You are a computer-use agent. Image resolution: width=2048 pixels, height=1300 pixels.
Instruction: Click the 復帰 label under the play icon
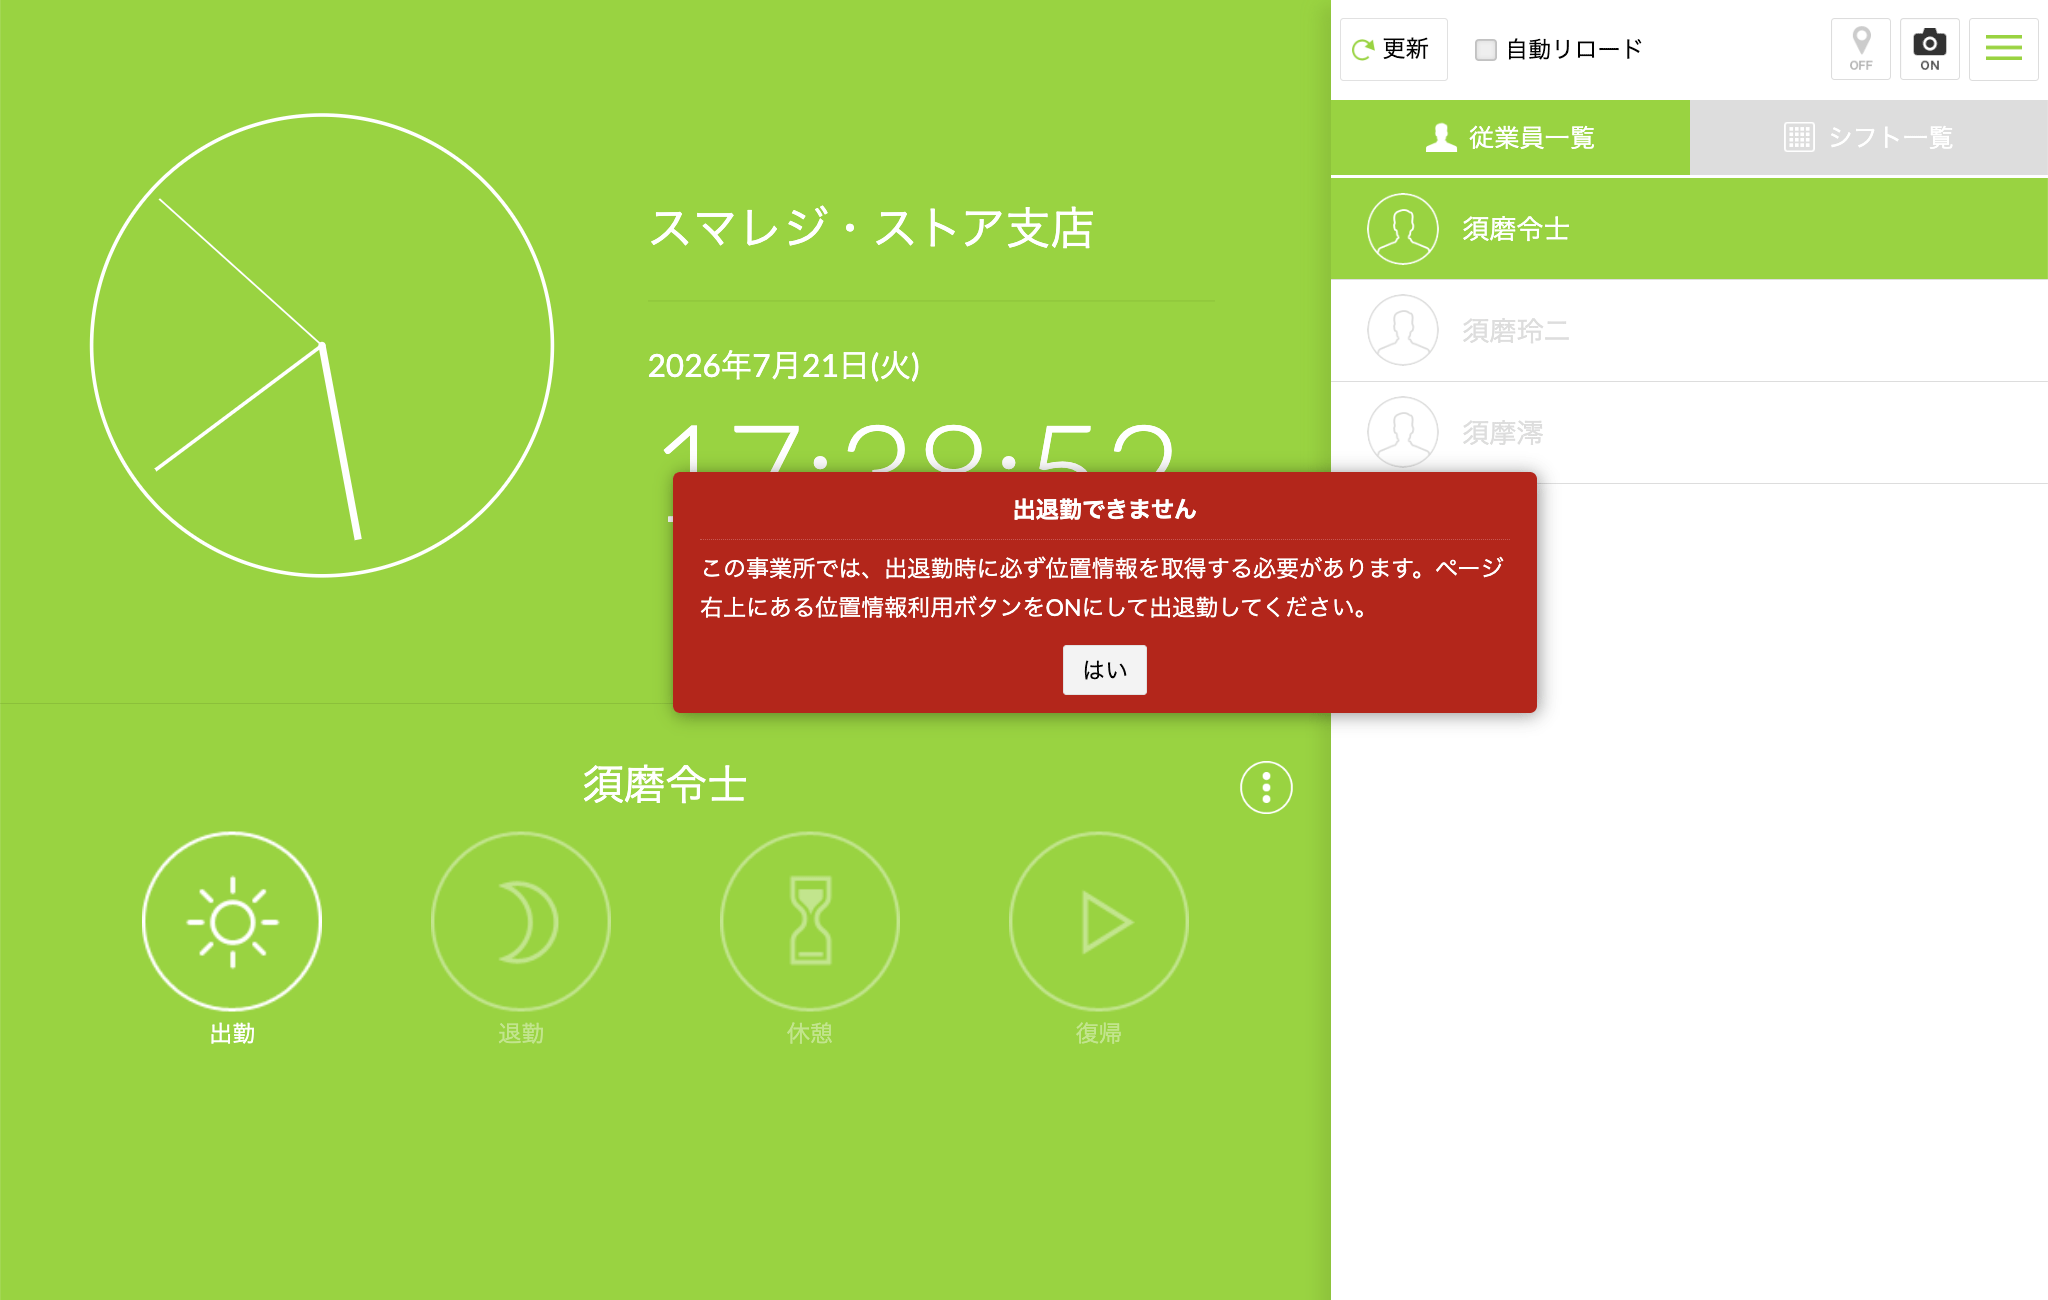click(1099, 1034)
